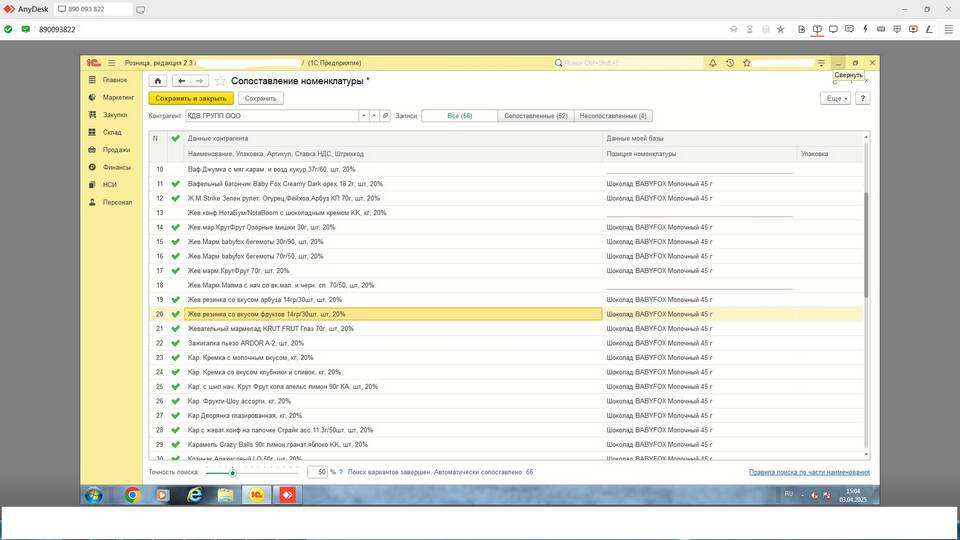Viewport: 960px width, 540px height.
Task: Start AnyDesk session recording with the red dot icon
Action: [913, 29]
